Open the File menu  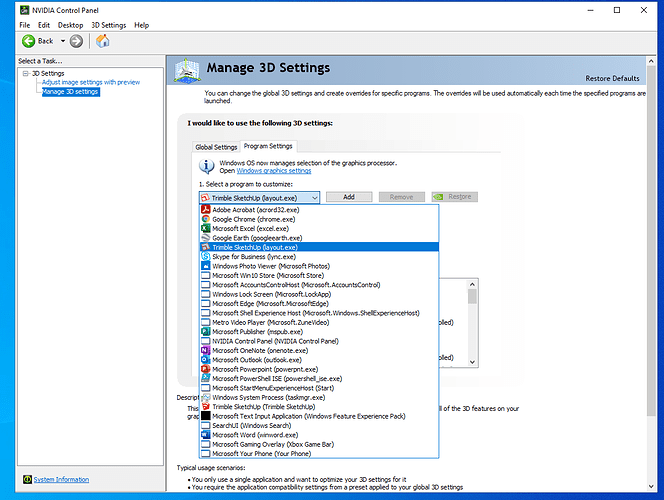(25, 25)
